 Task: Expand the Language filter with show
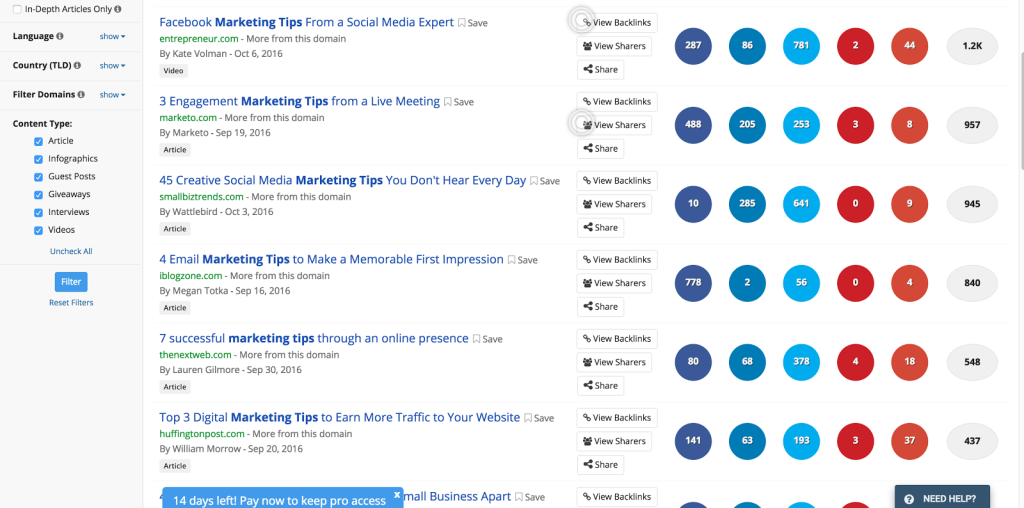[x=112, y=37]
